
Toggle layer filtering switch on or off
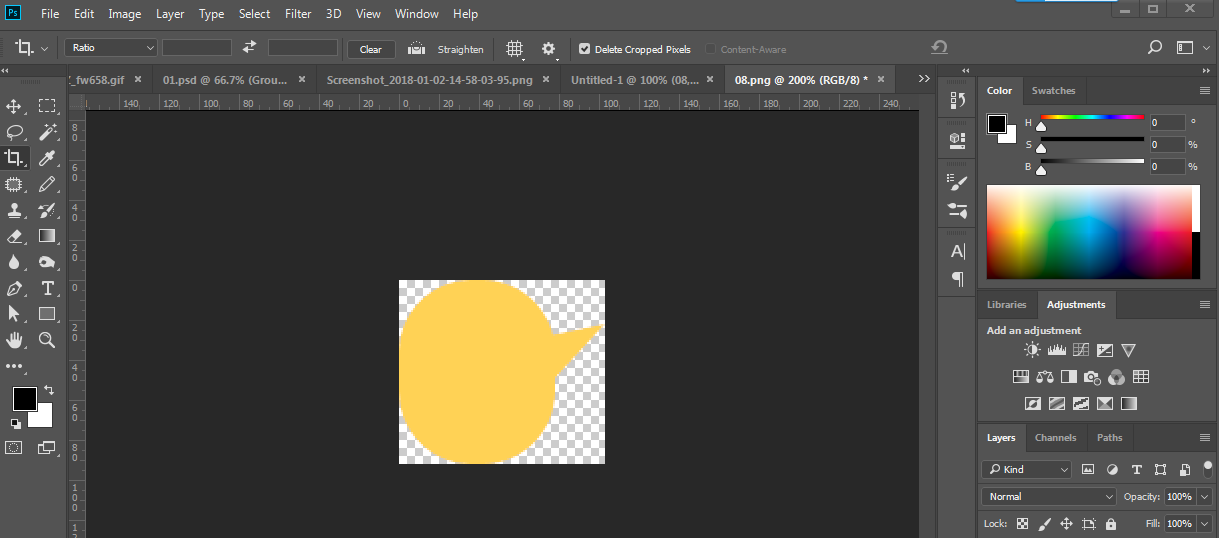(1207, 467)
